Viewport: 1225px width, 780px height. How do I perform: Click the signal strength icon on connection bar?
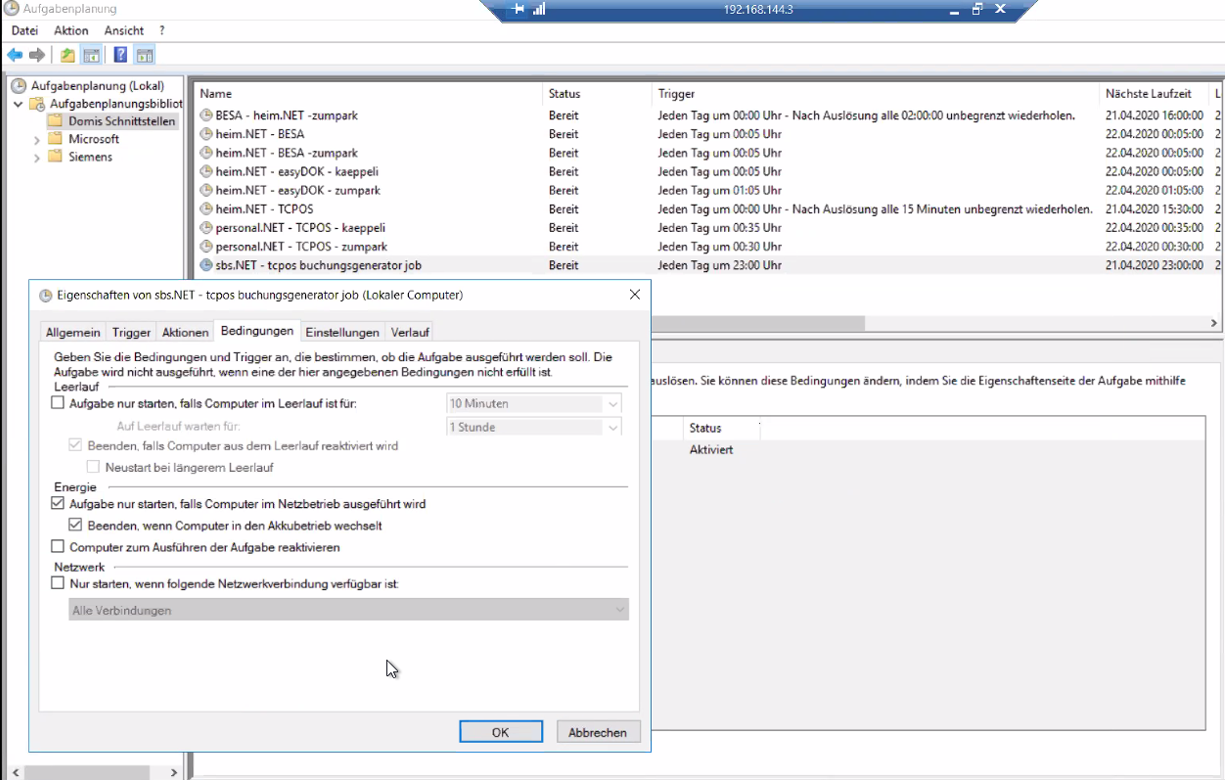click(x=539, y=9)
